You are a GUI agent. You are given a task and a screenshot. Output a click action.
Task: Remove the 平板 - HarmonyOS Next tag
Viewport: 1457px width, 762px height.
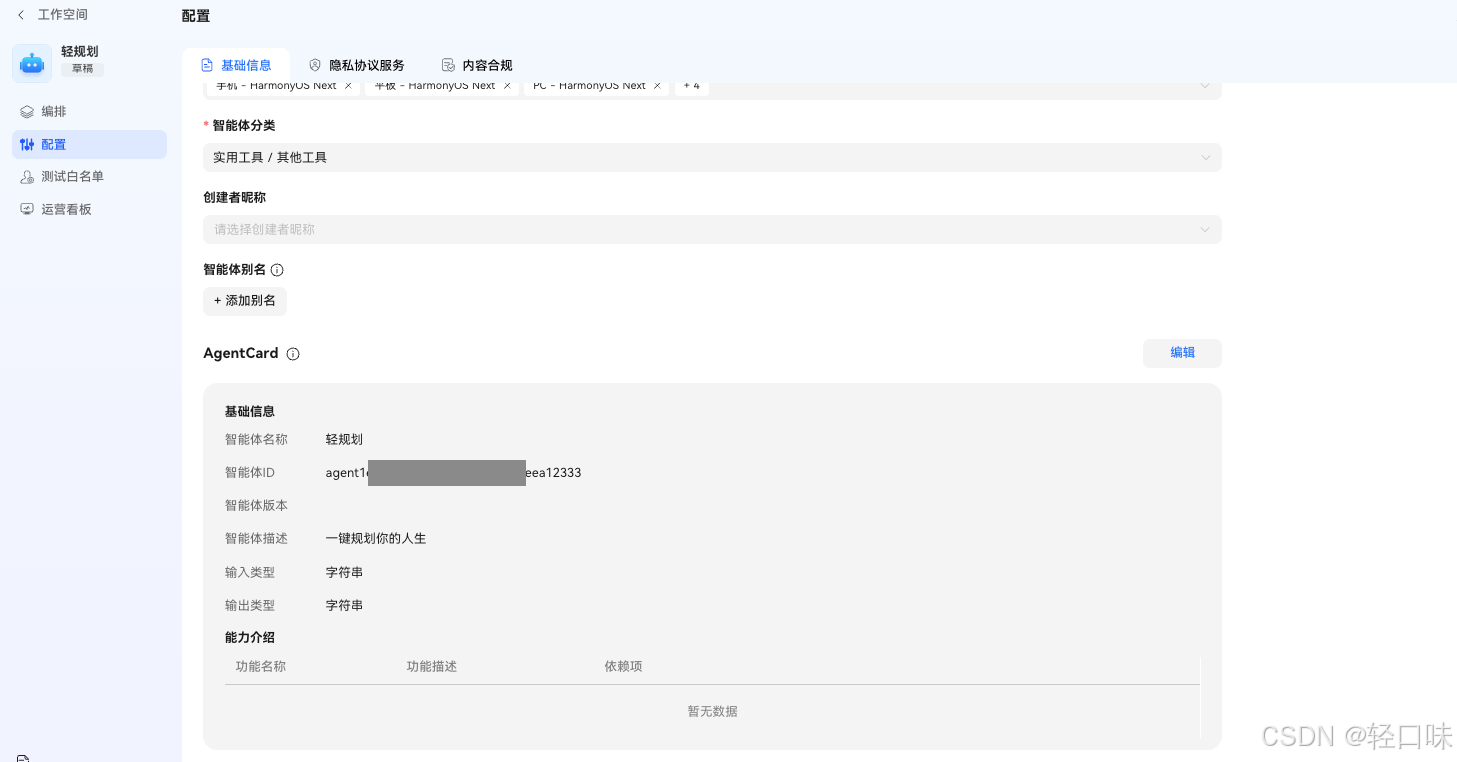point(507,86)
